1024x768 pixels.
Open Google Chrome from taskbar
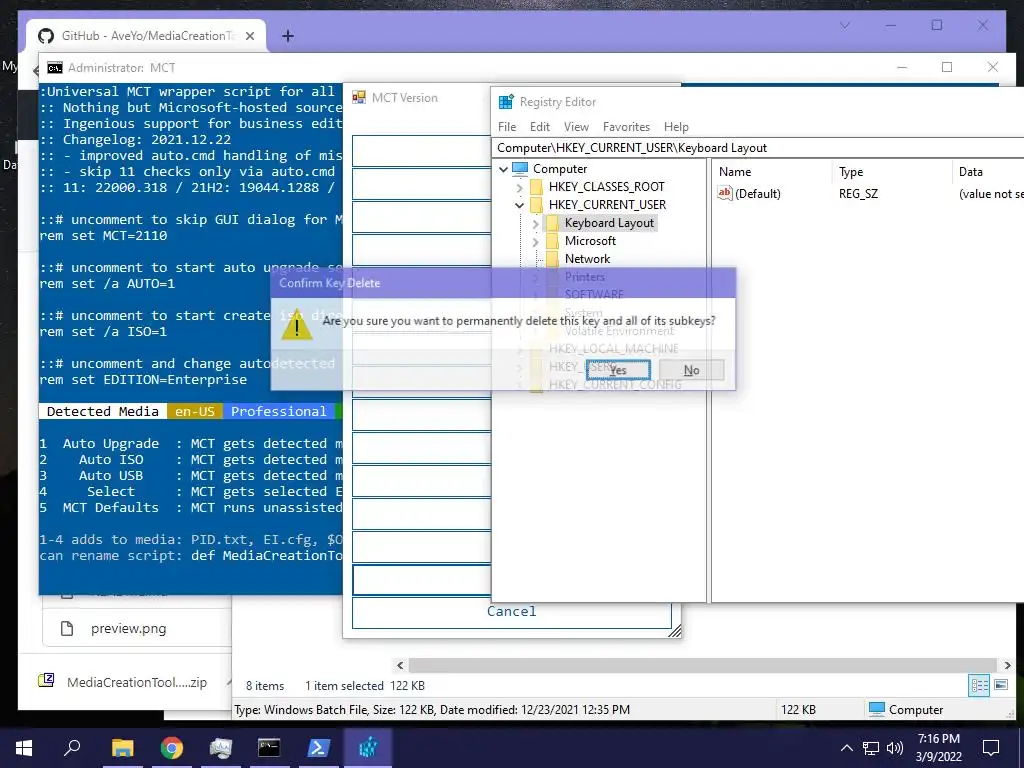172,748
